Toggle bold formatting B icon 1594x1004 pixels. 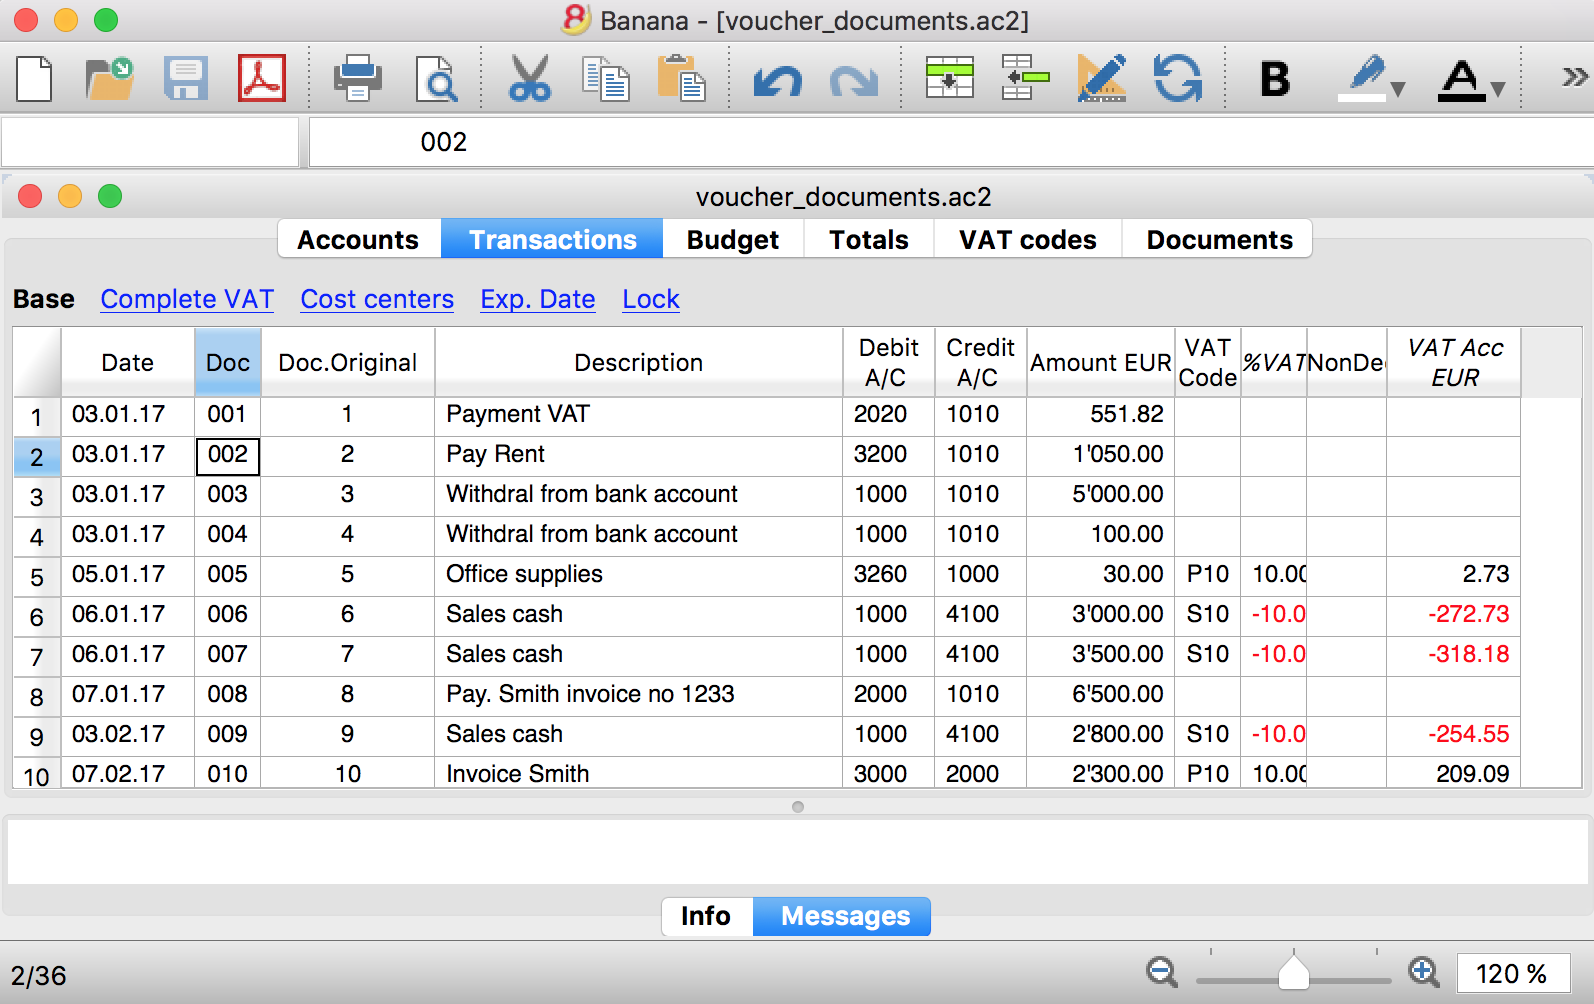[x=1275, y=79]
